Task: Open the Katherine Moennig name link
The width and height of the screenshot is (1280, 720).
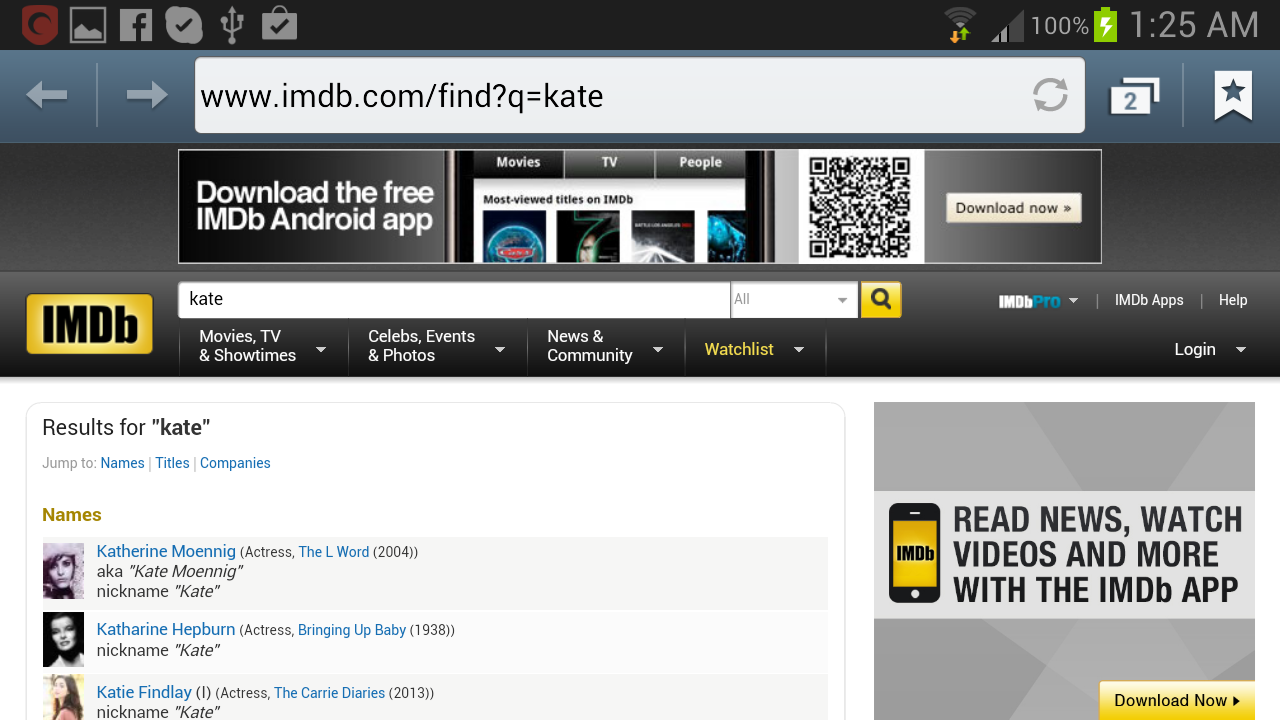Action: point(166,551)
